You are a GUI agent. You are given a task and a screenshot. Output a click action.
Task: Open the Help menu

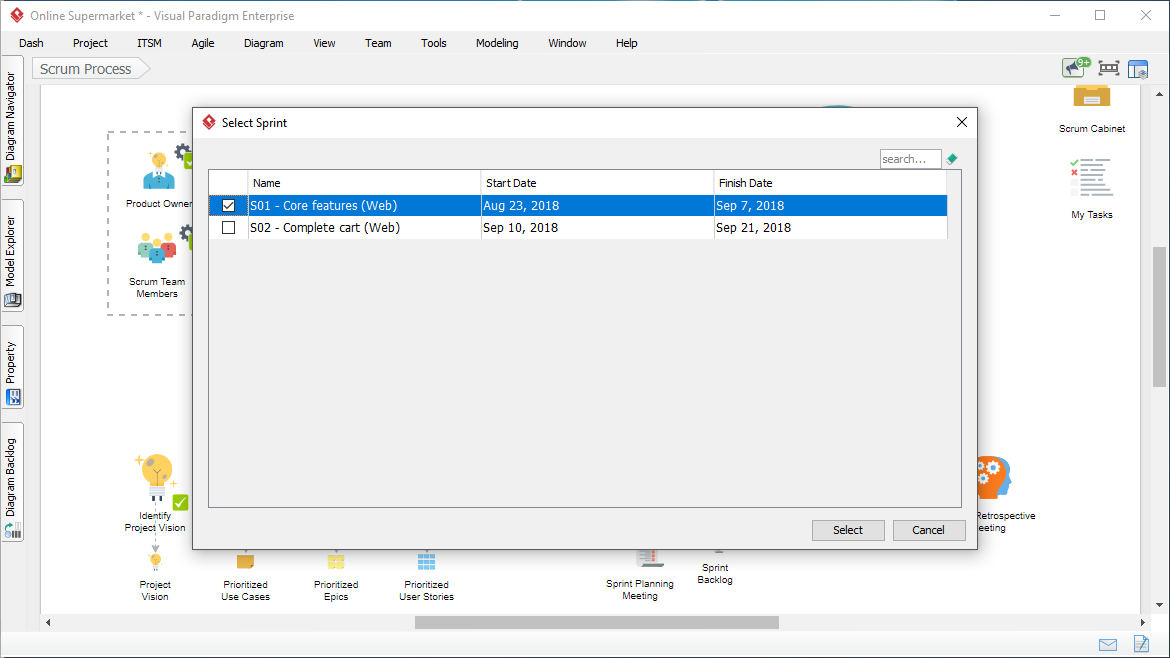[x=627, y=43]
